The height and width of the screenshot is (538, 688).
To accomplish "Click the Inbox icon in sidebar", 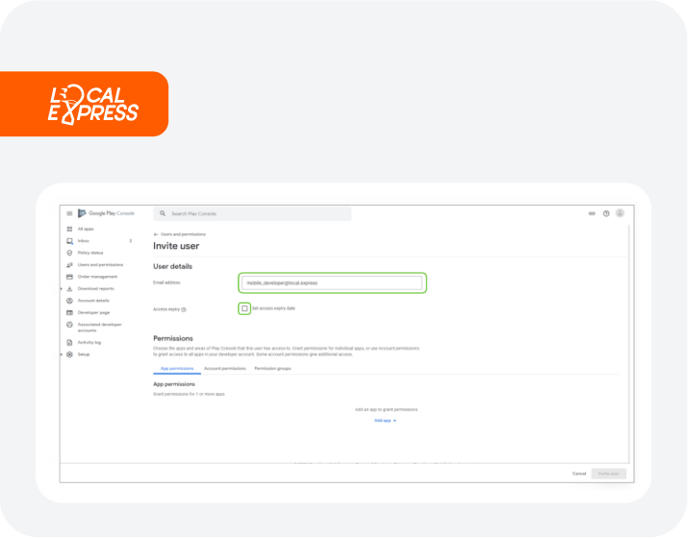I will click(x=69, y=241).
